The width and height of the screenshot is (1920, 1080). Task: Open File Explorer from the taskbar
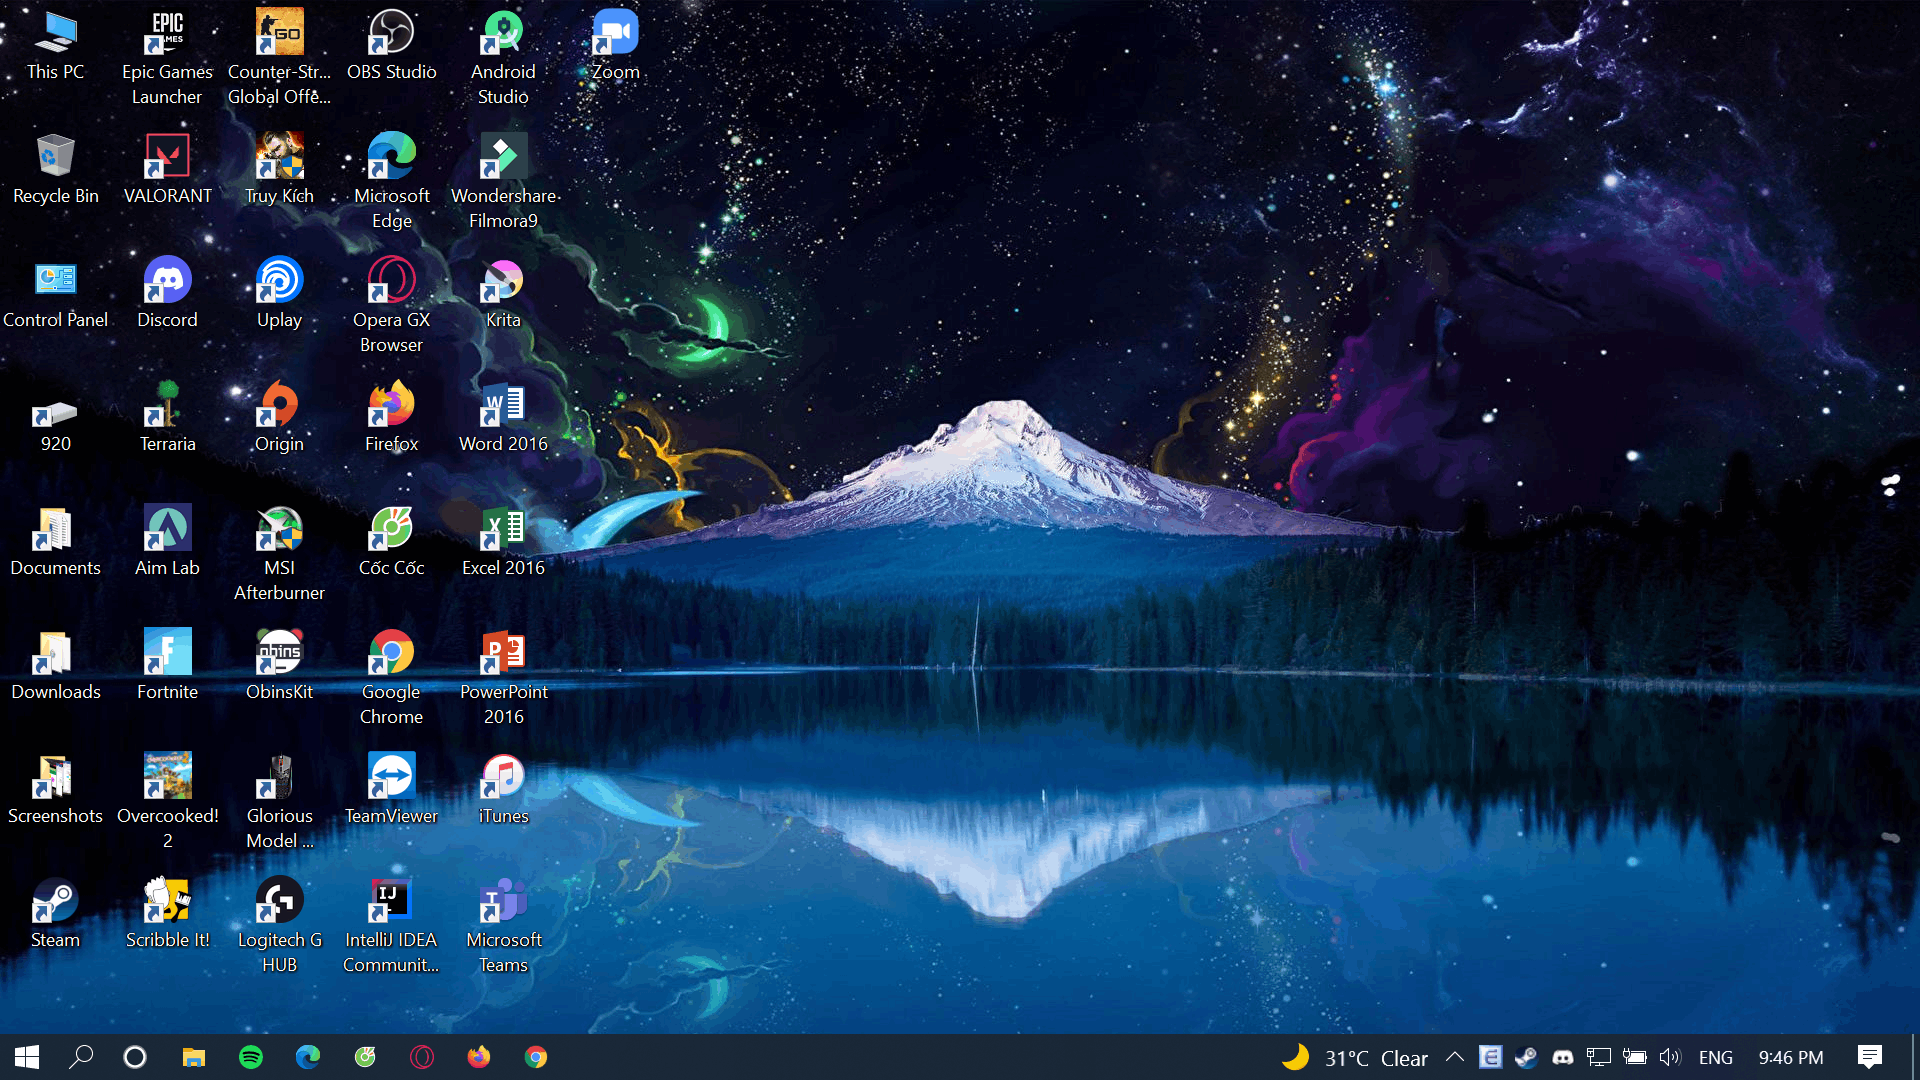[193, 1057]
